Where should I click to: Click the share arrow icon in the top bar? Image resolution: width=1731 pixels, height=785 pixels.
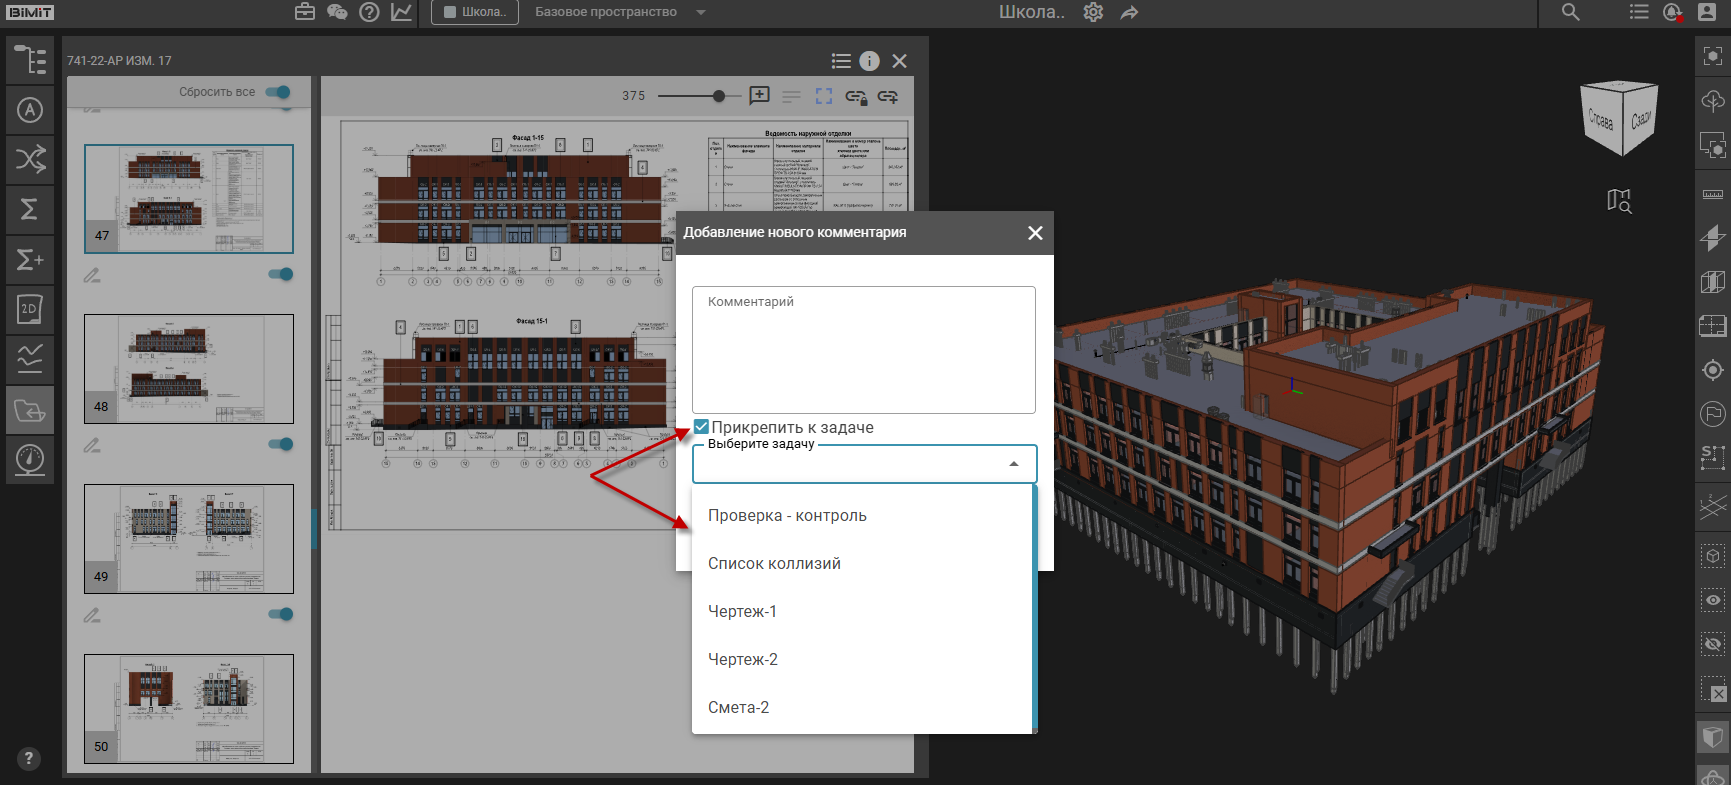click(x=1129, y=12)
